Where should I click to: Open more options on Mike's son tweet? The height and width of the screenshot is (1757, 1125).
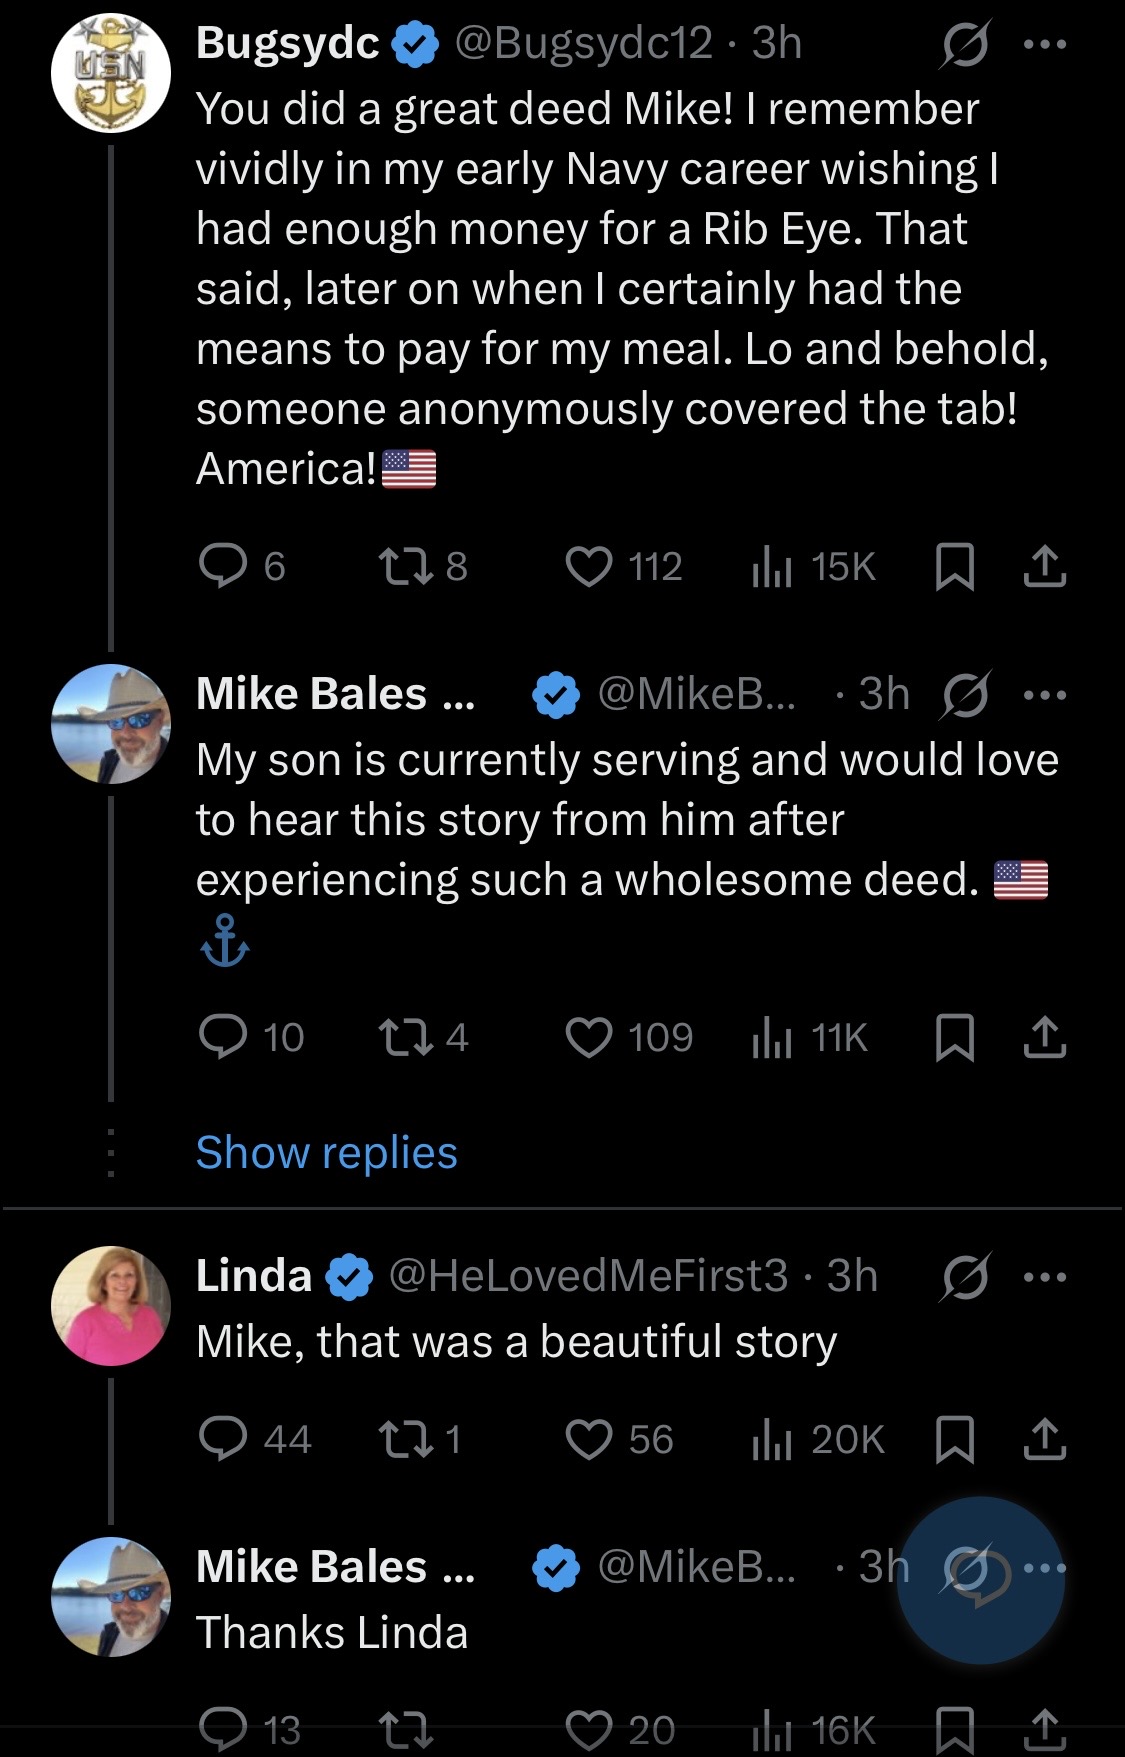coord(1046,694)
